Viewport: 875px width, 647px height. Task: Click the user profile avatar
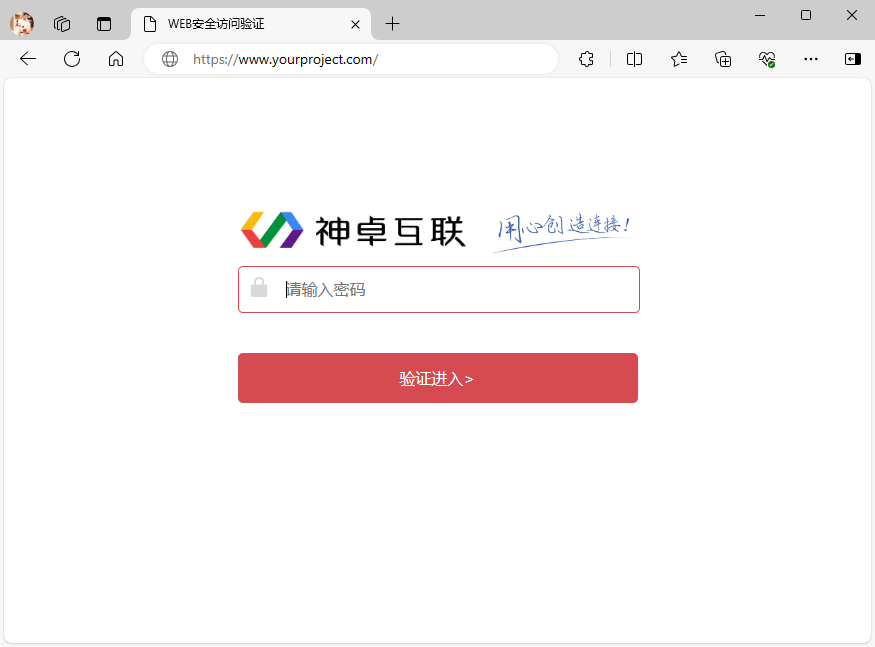pyautogui.click(x=22, y=24)
